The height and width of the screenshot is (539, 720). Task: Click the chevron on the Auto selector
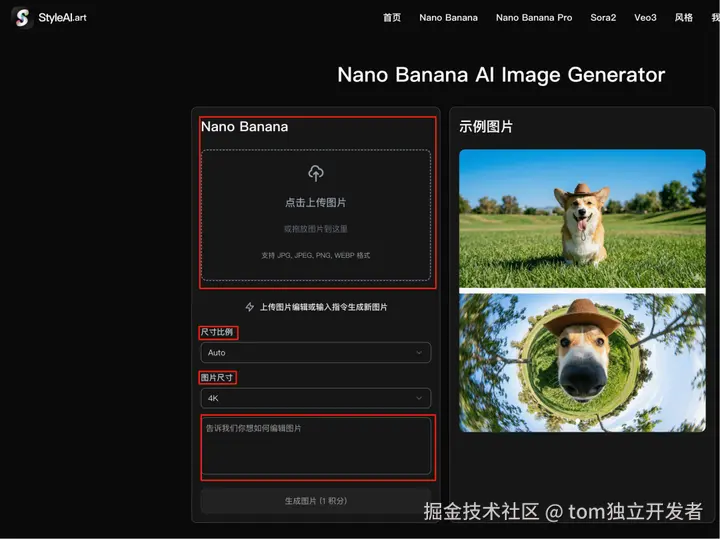tap(419, 353)
